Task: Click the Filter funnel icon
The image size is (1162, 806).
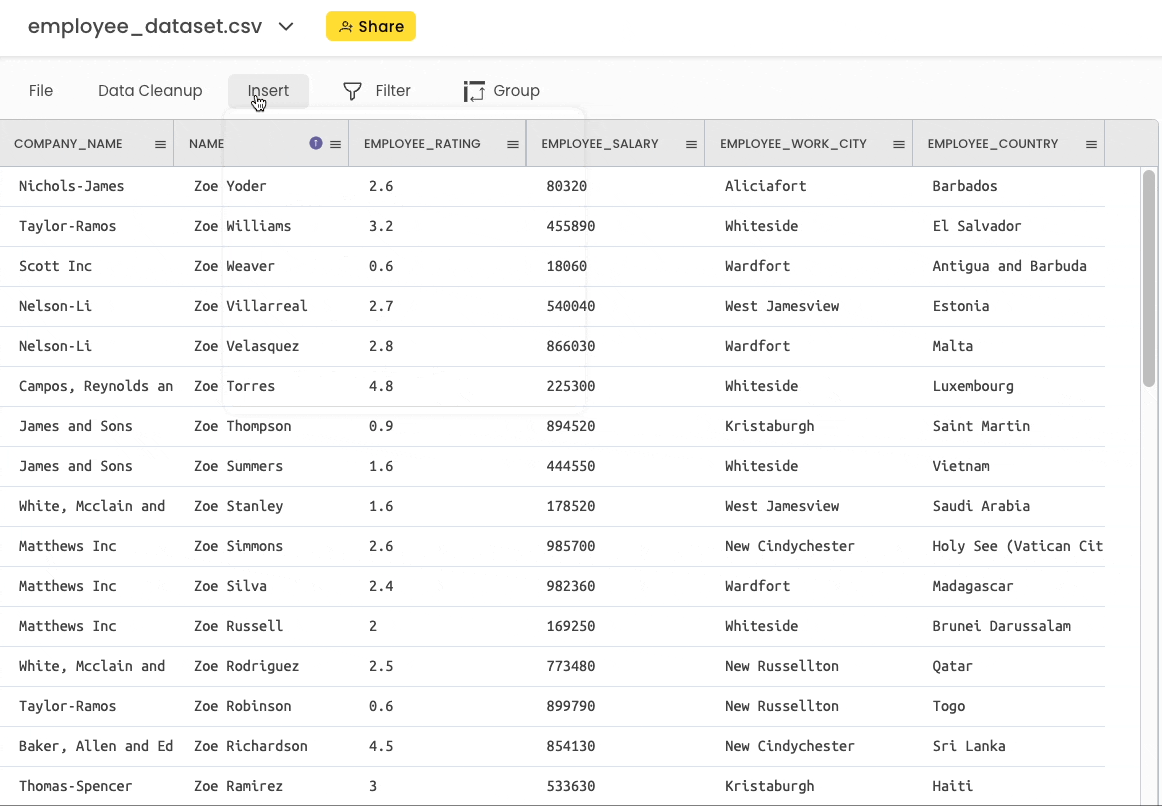Action: coord(352,91)
